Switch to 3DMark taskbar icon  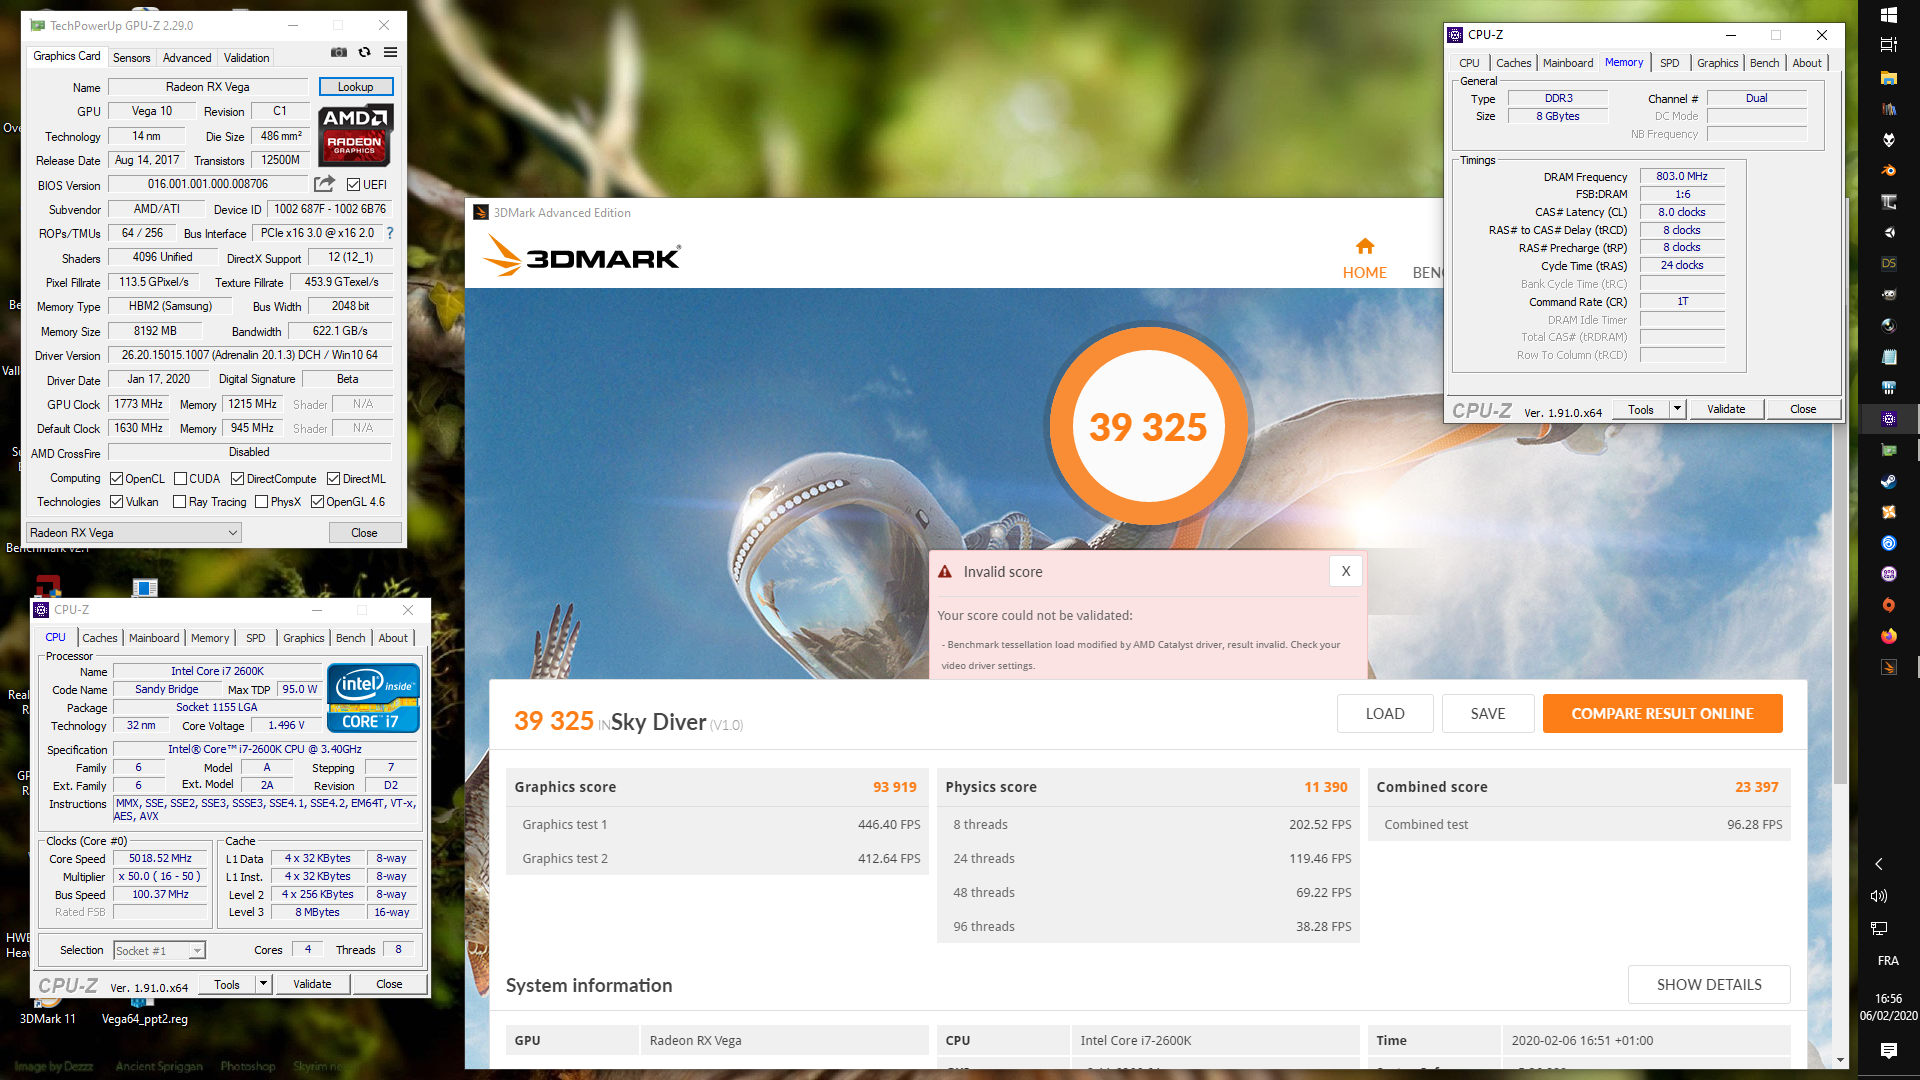pyautogui.click(x=1888, y=667)
